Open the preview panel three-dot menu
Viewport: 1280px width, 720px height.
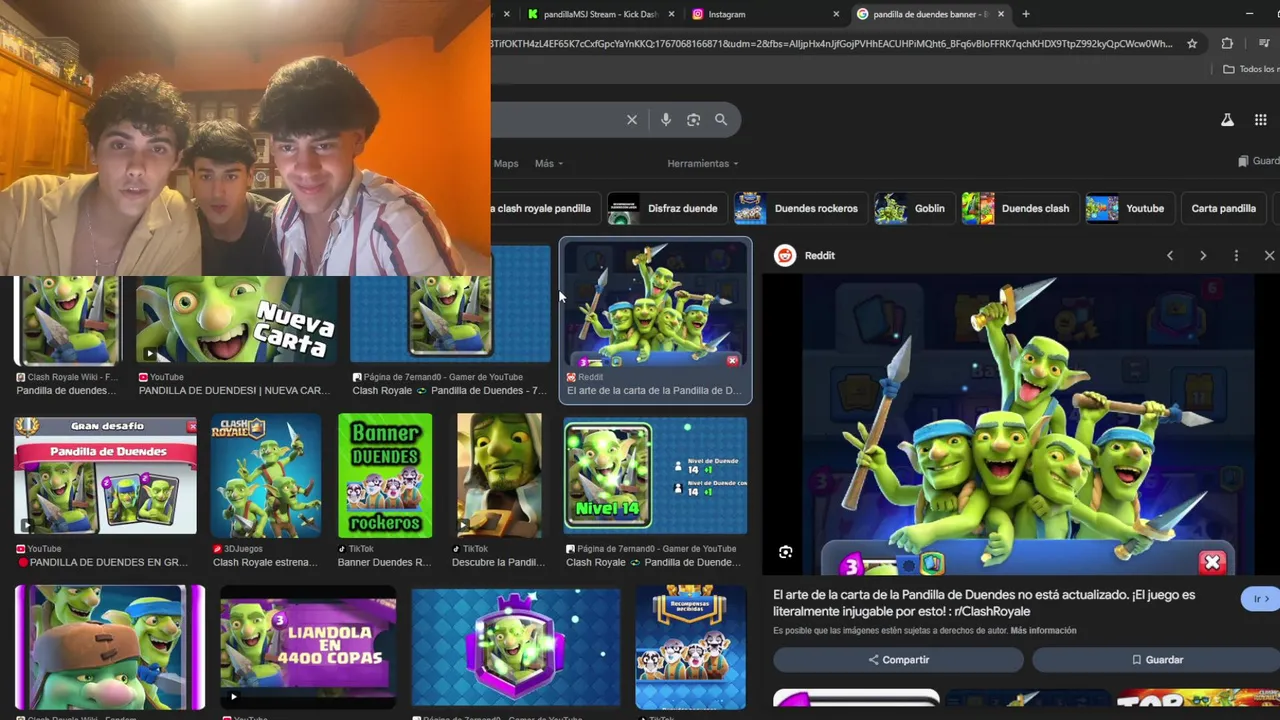(1236, 256)
